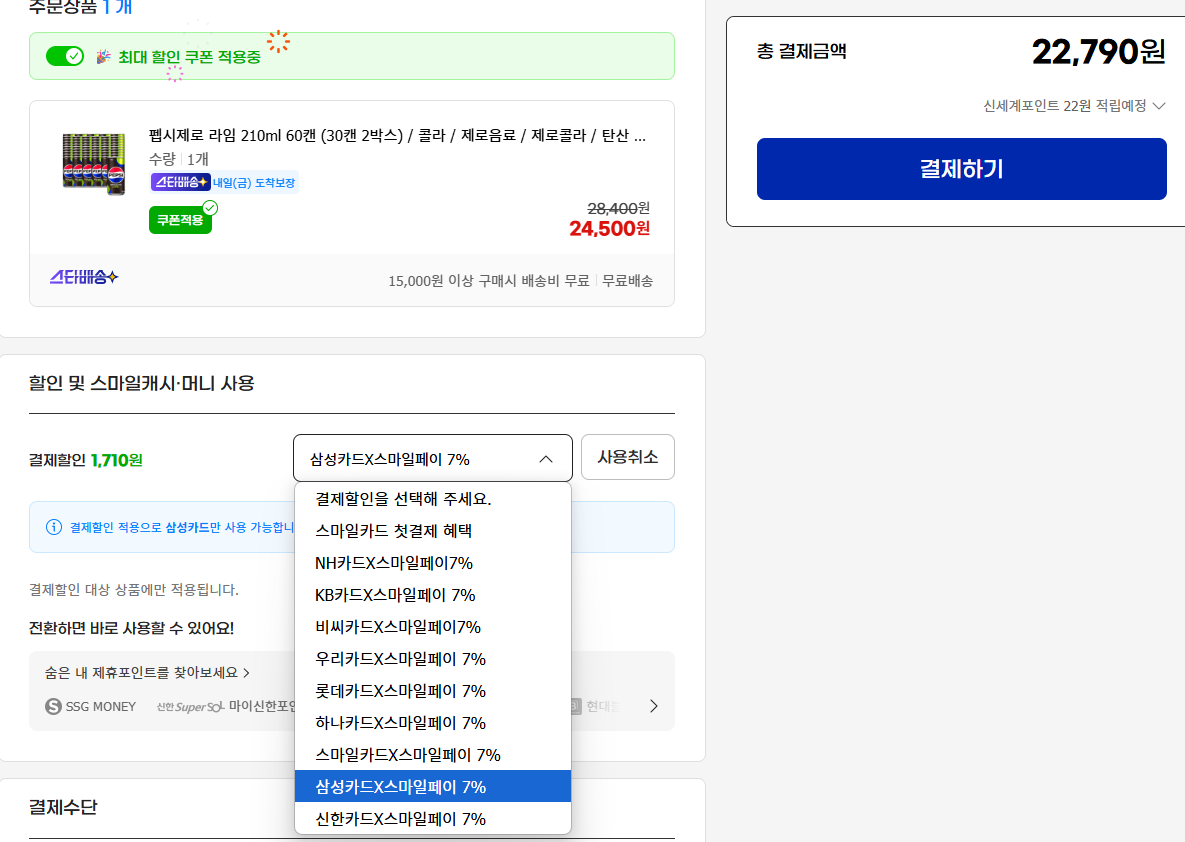The width and height of the screenshot is (1185, 842).
Task: Turn off the 최대 할인 쿠폰 toggle
Action: coord(65,56)
